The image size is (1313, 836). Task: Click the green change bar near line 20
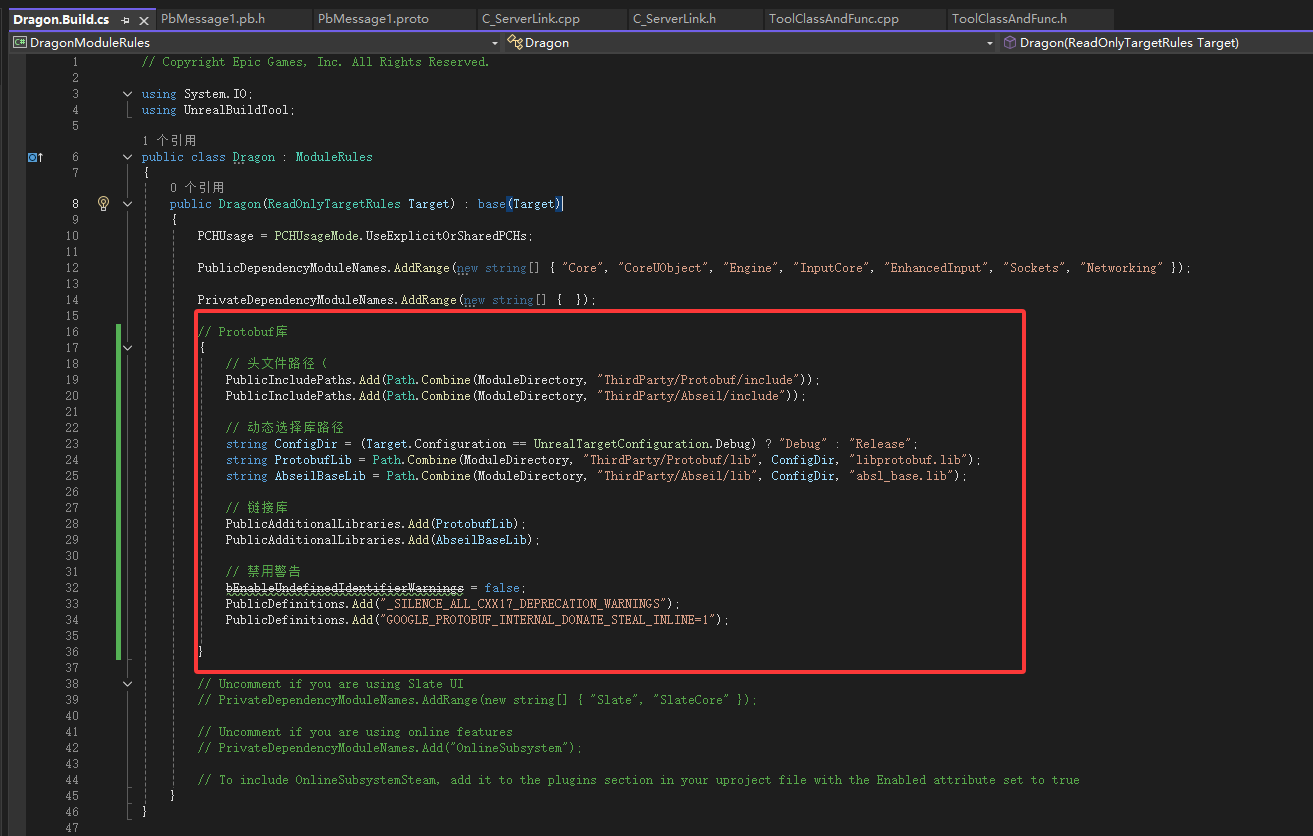tap(119, 395)
